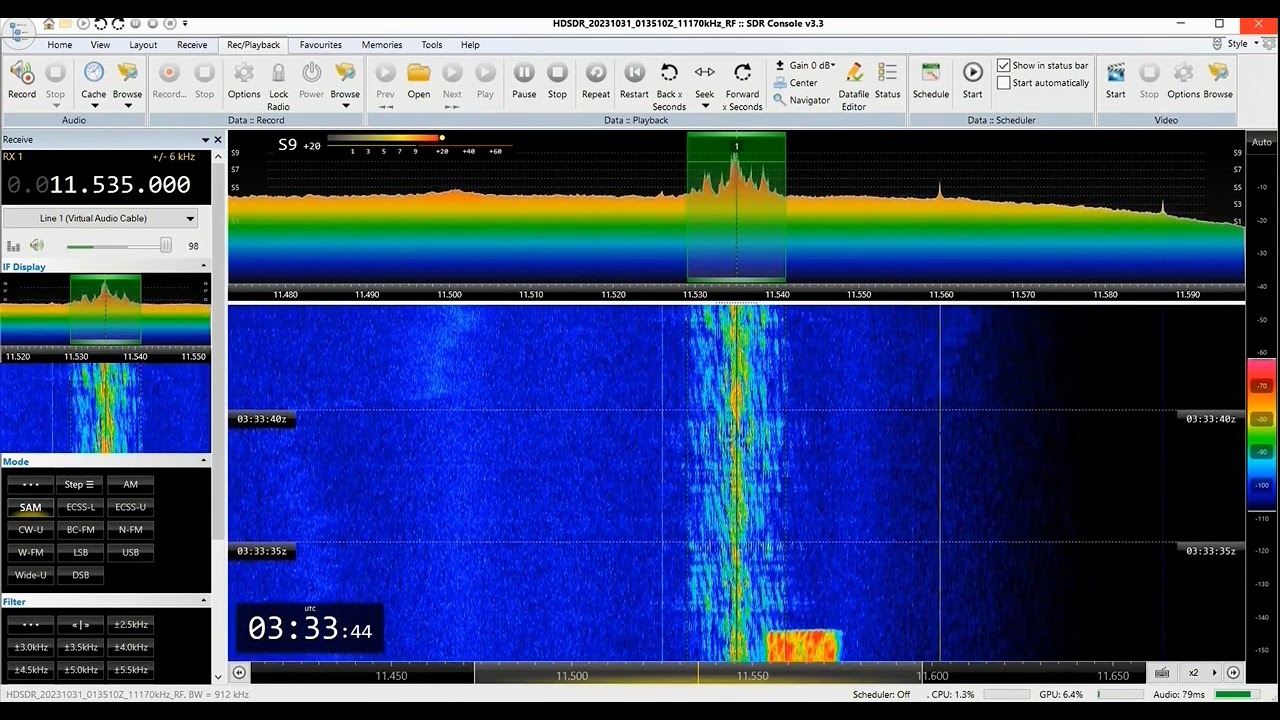This screenshot has height=720, width=1280.
Task: Click the audio level bars icon beside speaker
Action: tap(14, 245)
